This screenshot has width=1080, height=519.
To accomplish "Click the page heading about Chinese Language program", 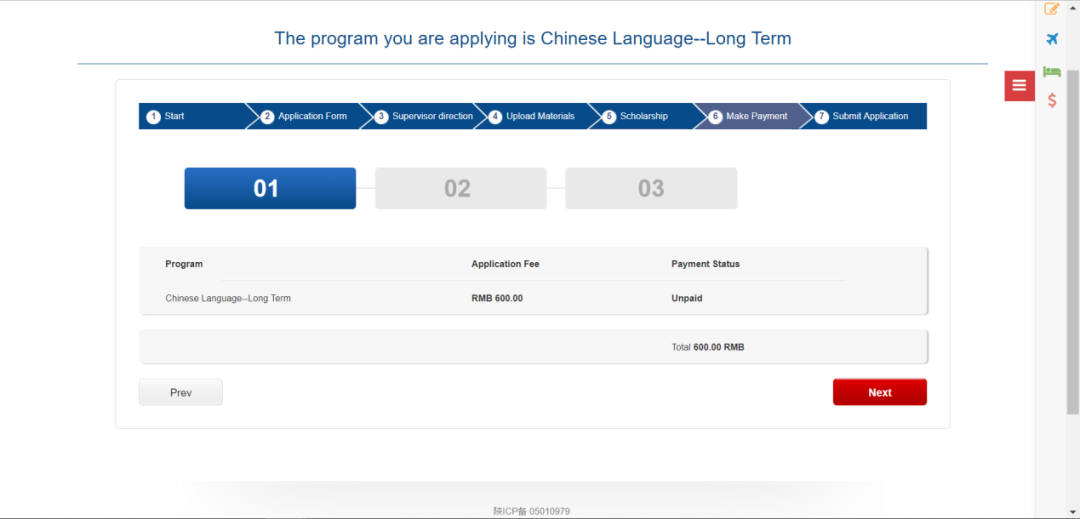I will pyautogui.click(x=532, y=38).
